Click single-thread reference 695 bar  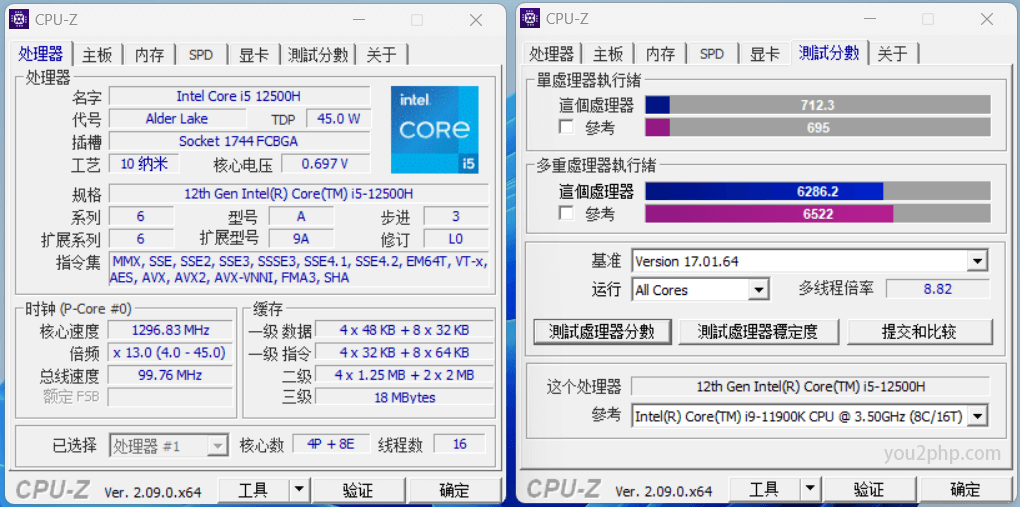point(818,128)
